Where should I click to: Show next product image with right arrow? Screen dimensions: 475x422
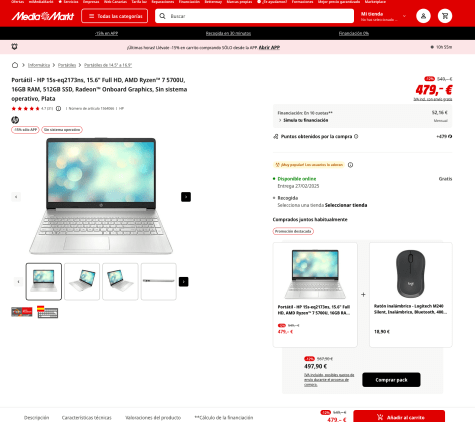pyautogui.click(x=186, y=197)
